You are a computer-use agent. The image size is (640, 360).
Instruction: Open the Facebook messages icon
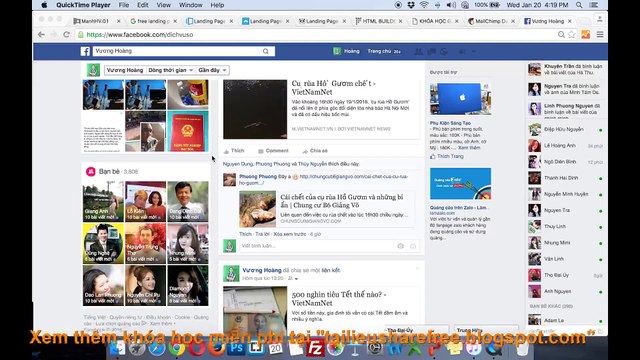(431, 51)
